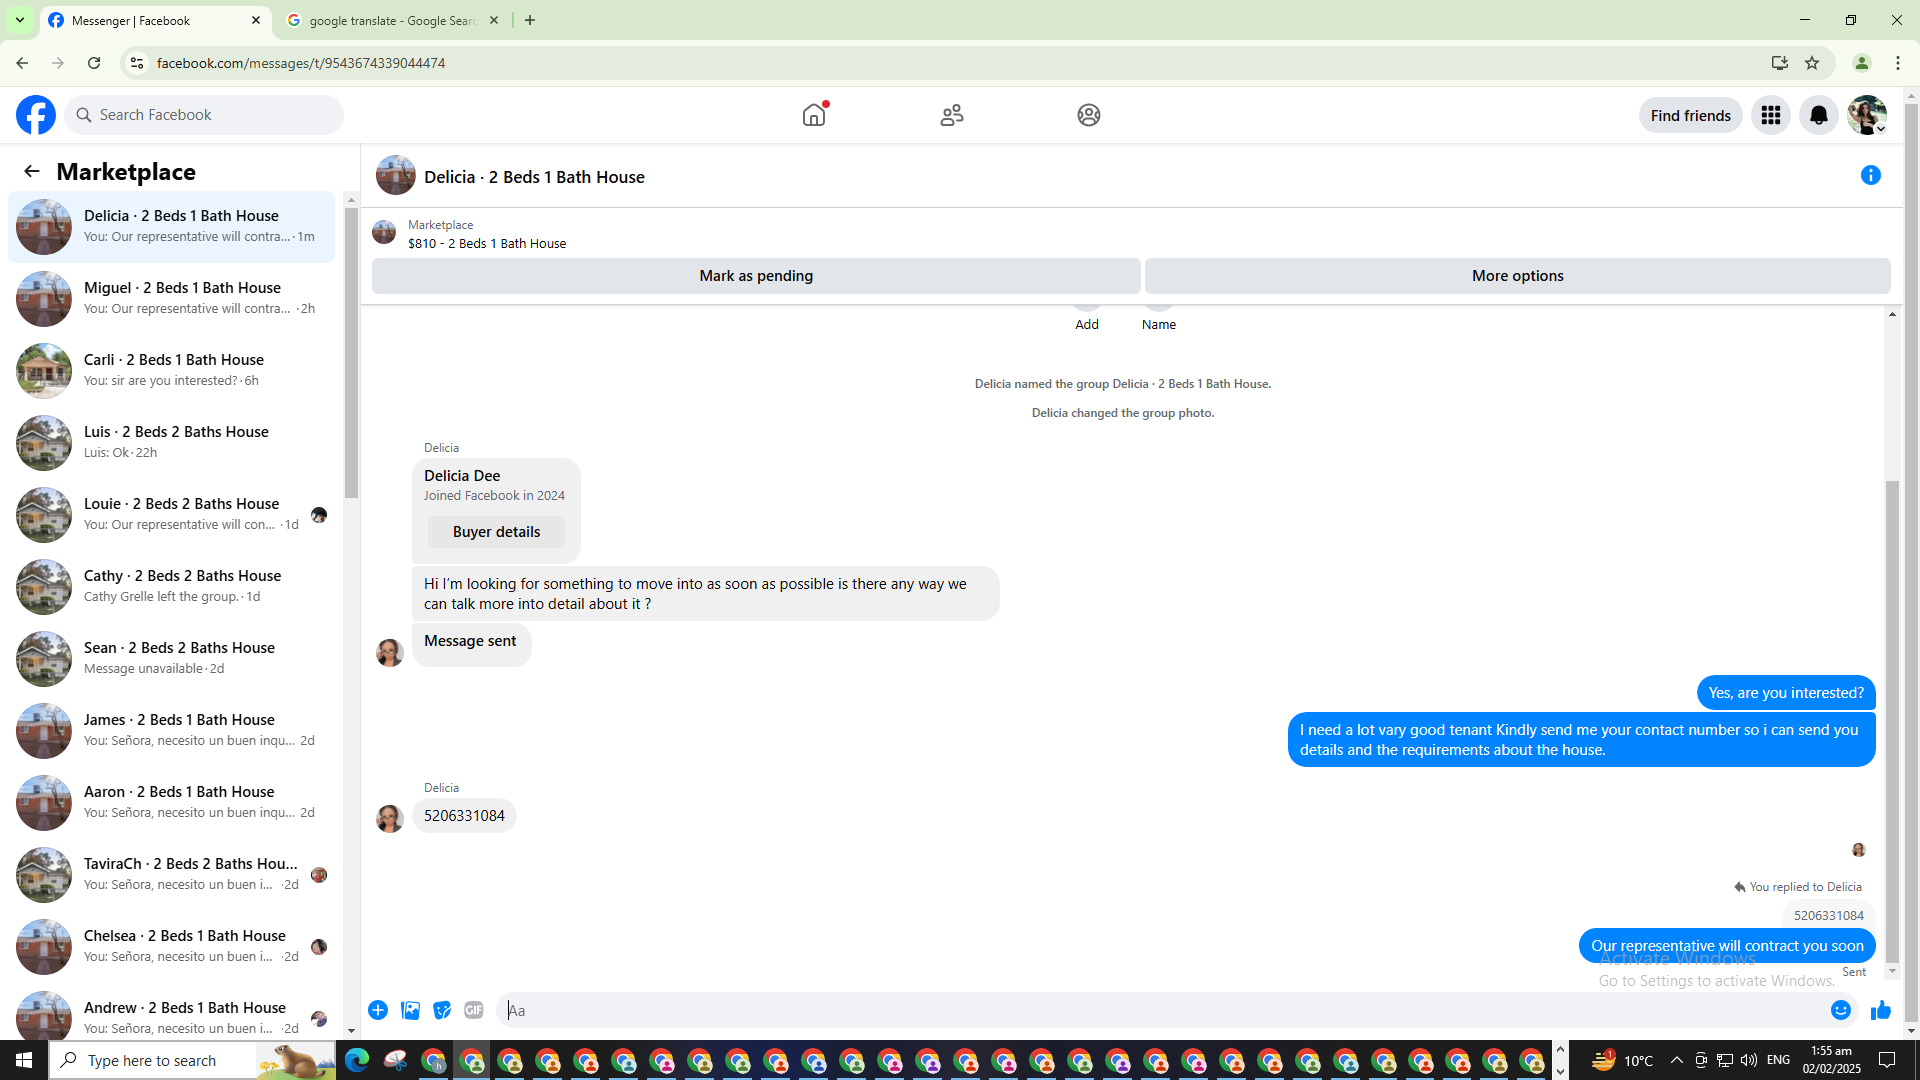Choose a sticker icon in composer
The height and width of the screenshot is (1080, 1920).
coord(442,1010)
